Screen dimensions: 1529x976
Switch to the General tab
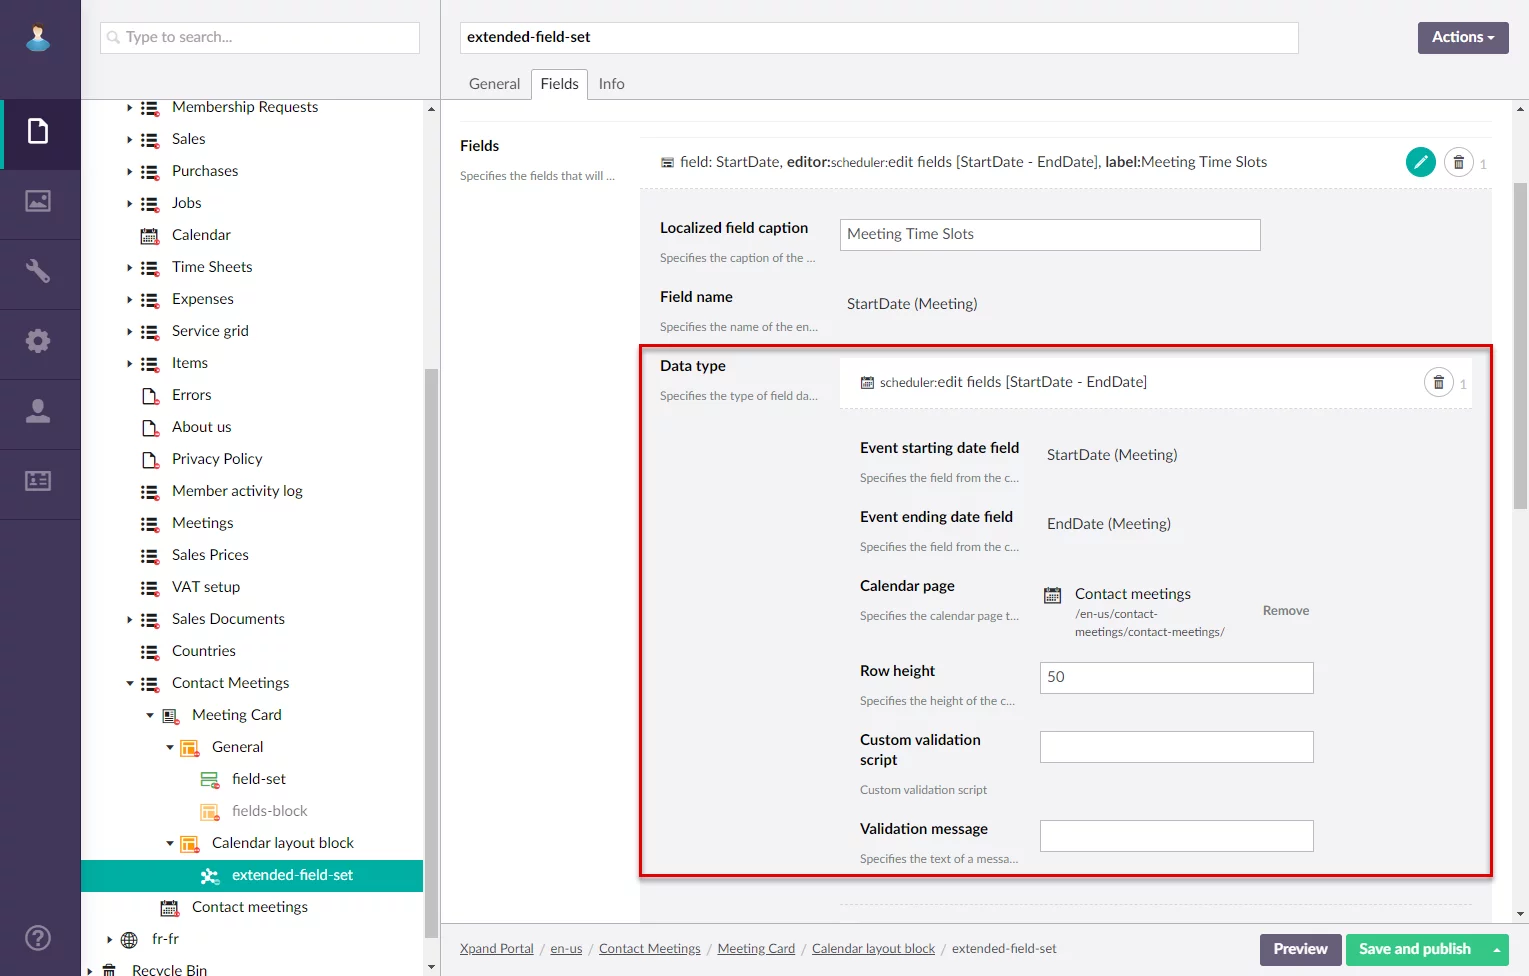(494, 84)
